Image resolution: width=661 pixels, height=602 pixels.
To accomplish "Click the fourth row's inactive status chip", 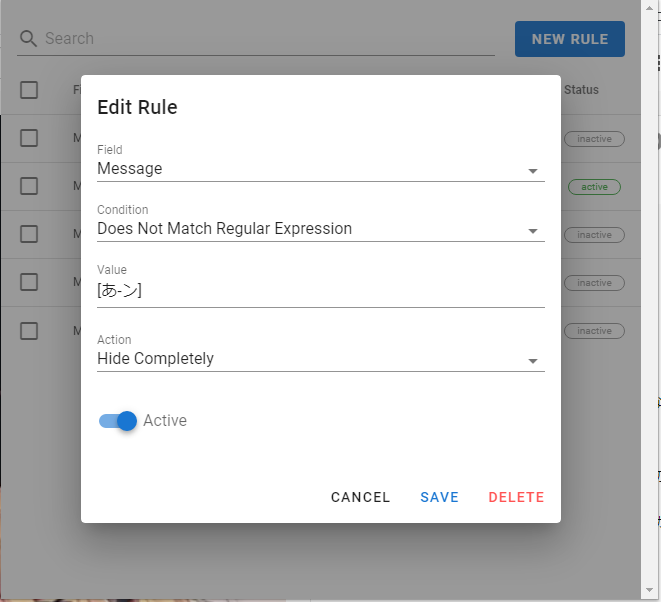I will 594,283.
